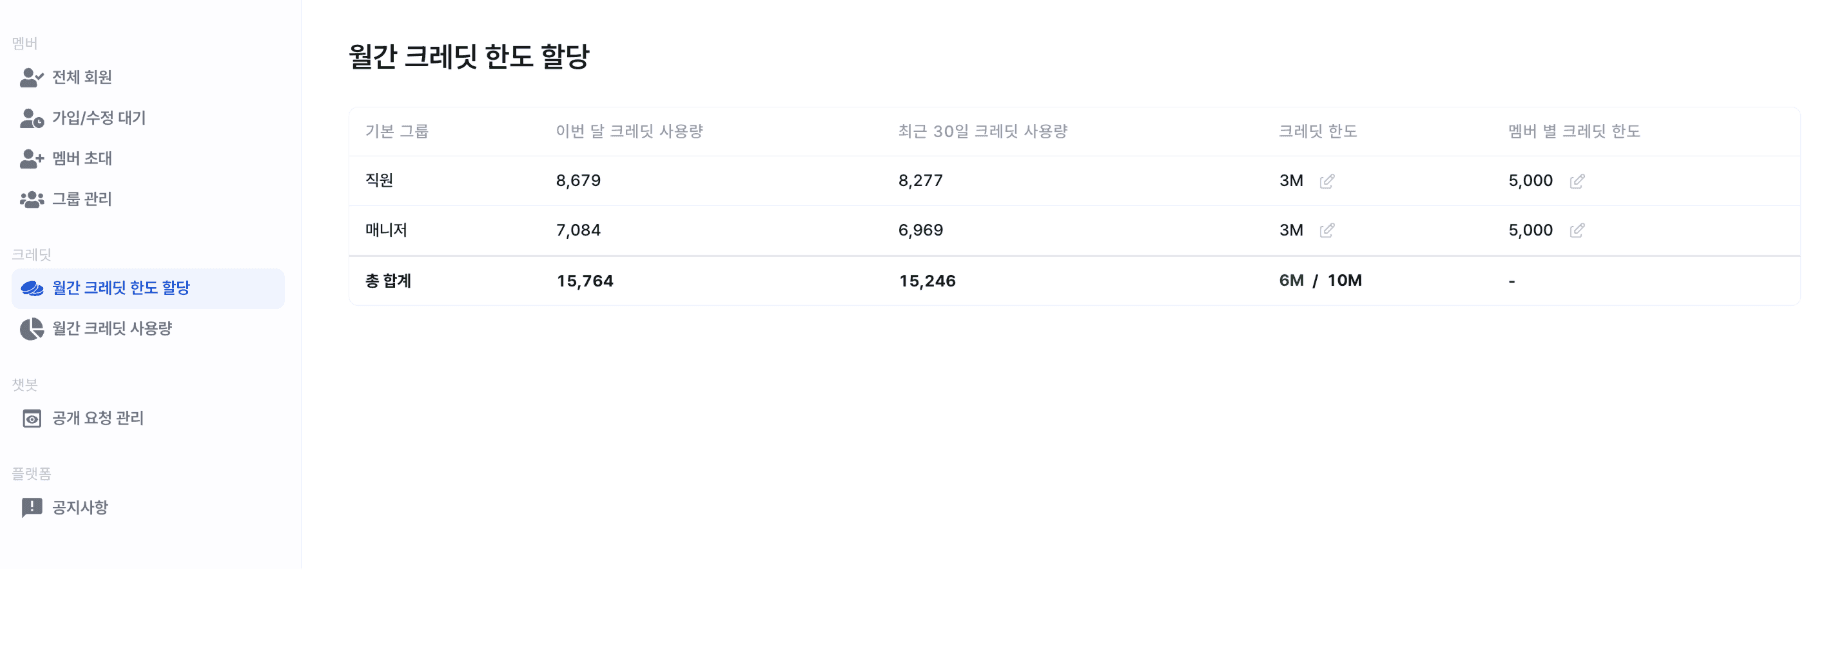This screenshot has width=1846, height=658.
Task: Edit 매니저 per-member credit limit of 5,000
Action: point(1578,230)
